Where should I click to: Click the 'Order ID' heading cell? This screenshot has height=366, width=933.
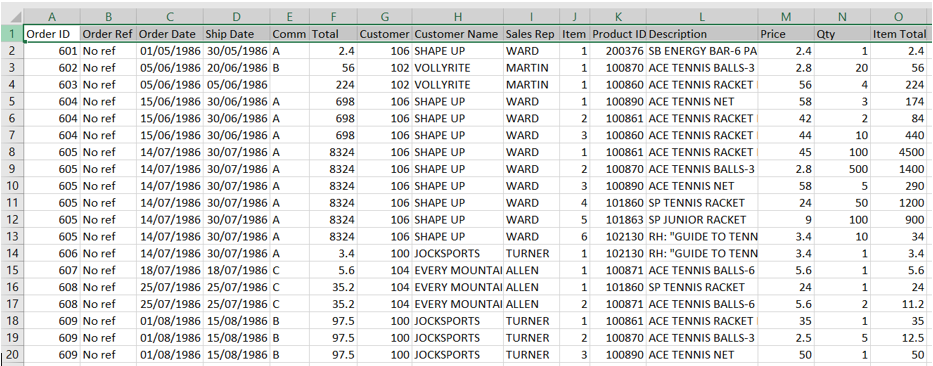[x=52, y=34]
